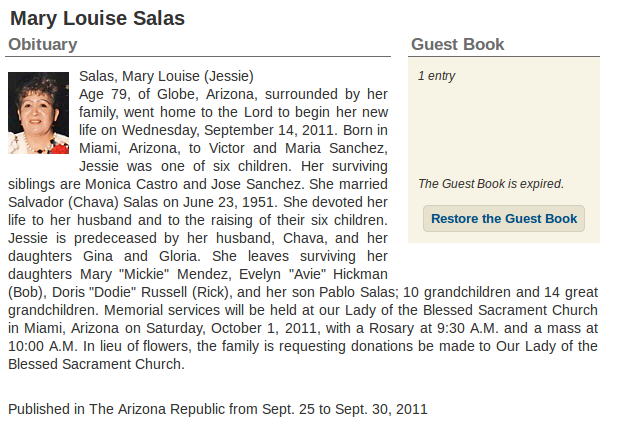Click the date September 14, 2011 in obituary
The image size is (619, 435).
(x=272, y=130)
